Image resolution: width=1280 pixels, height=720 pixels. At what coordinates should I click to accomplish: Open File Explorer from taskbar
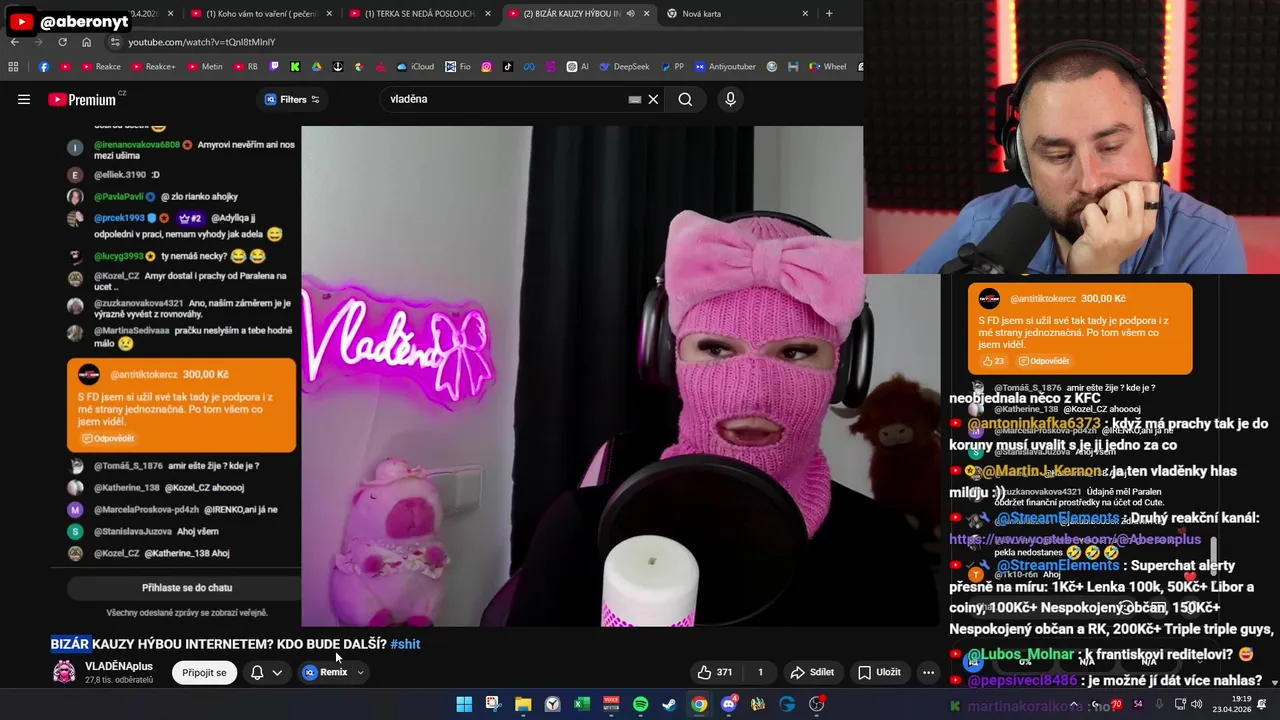pos(523,704)
